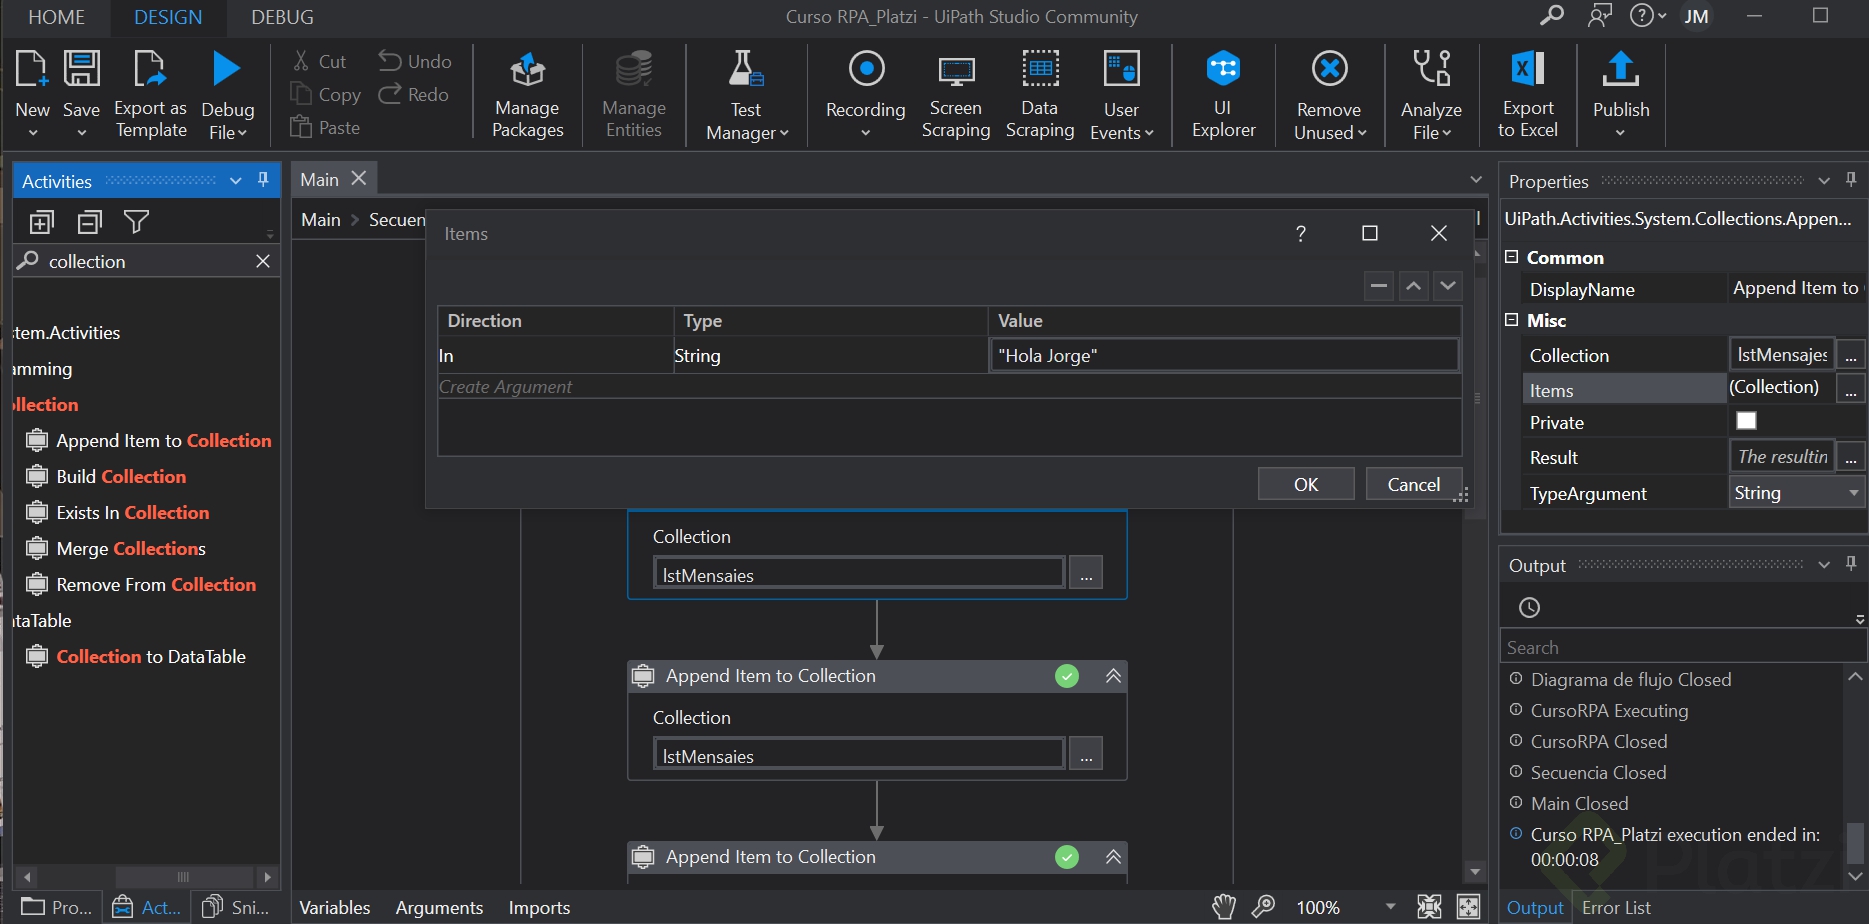
Task: Open Analyze File tool
Action: click(x=1431, y=96)
